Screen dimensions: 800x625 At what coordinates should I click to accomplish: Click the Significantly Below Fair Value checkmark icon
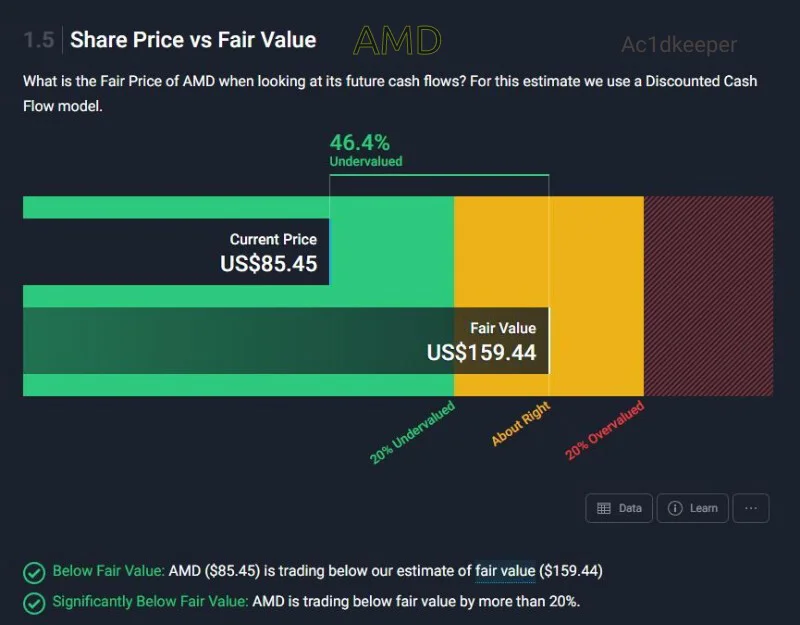click(x=34, y=604)
